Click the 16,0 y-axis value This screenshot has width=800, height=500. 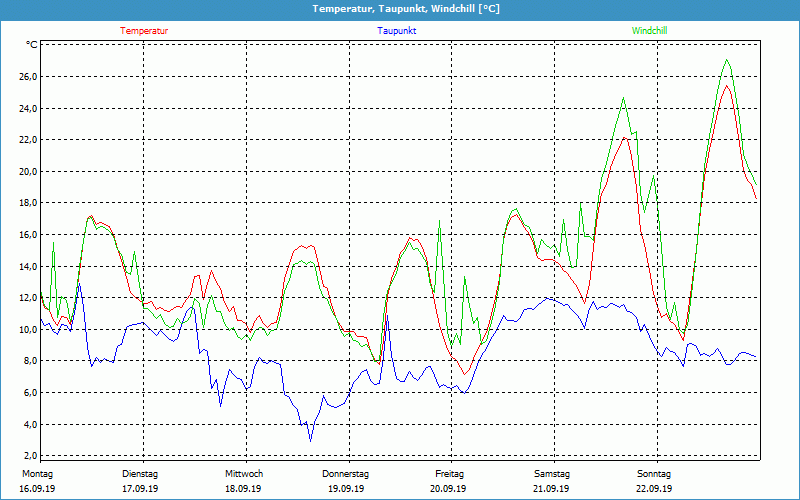(29, 235)
